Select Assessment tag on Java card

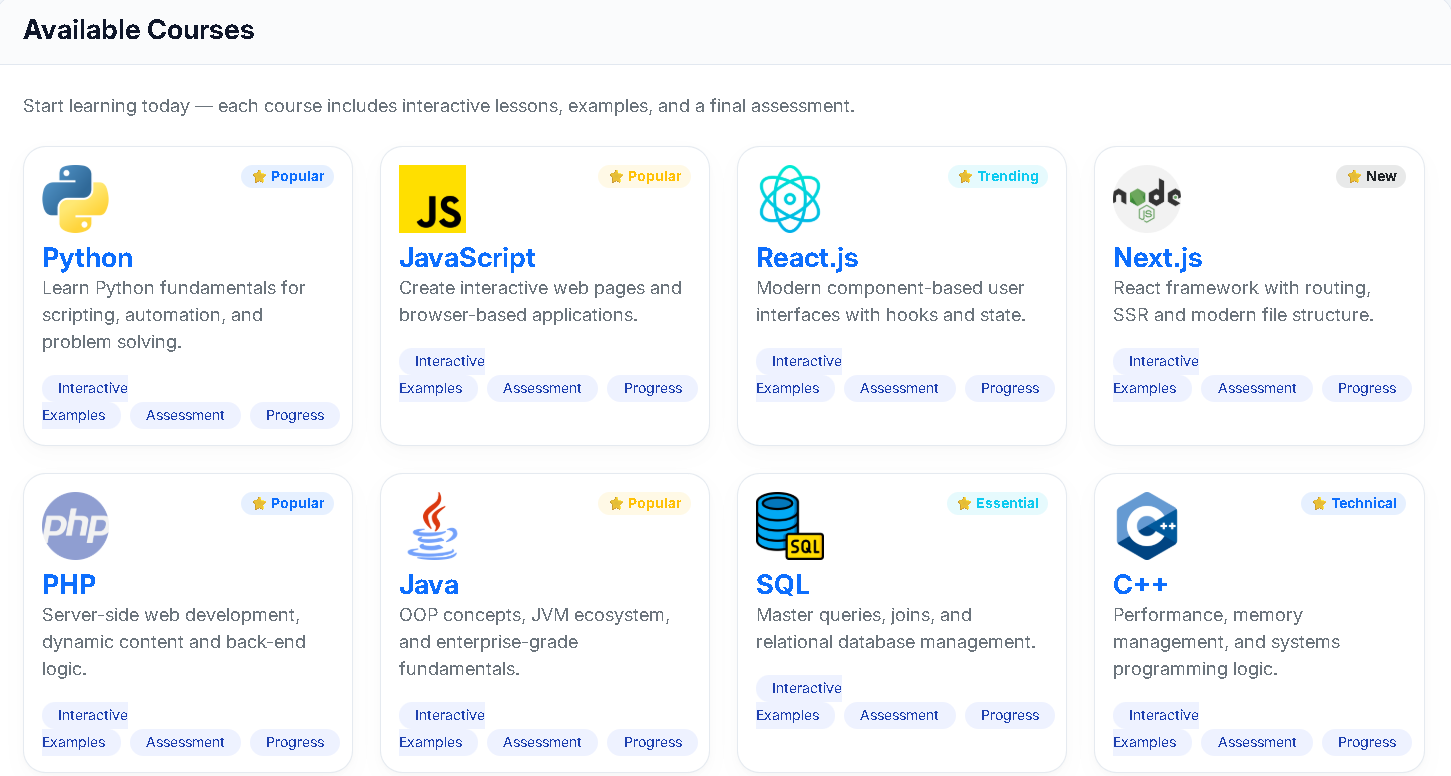click(x=542, y=742)
